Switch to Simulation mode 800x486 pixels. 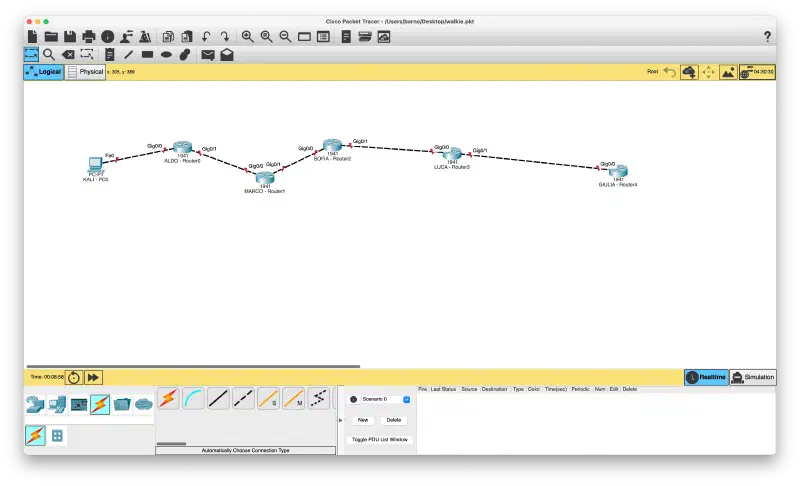point(753,377)
